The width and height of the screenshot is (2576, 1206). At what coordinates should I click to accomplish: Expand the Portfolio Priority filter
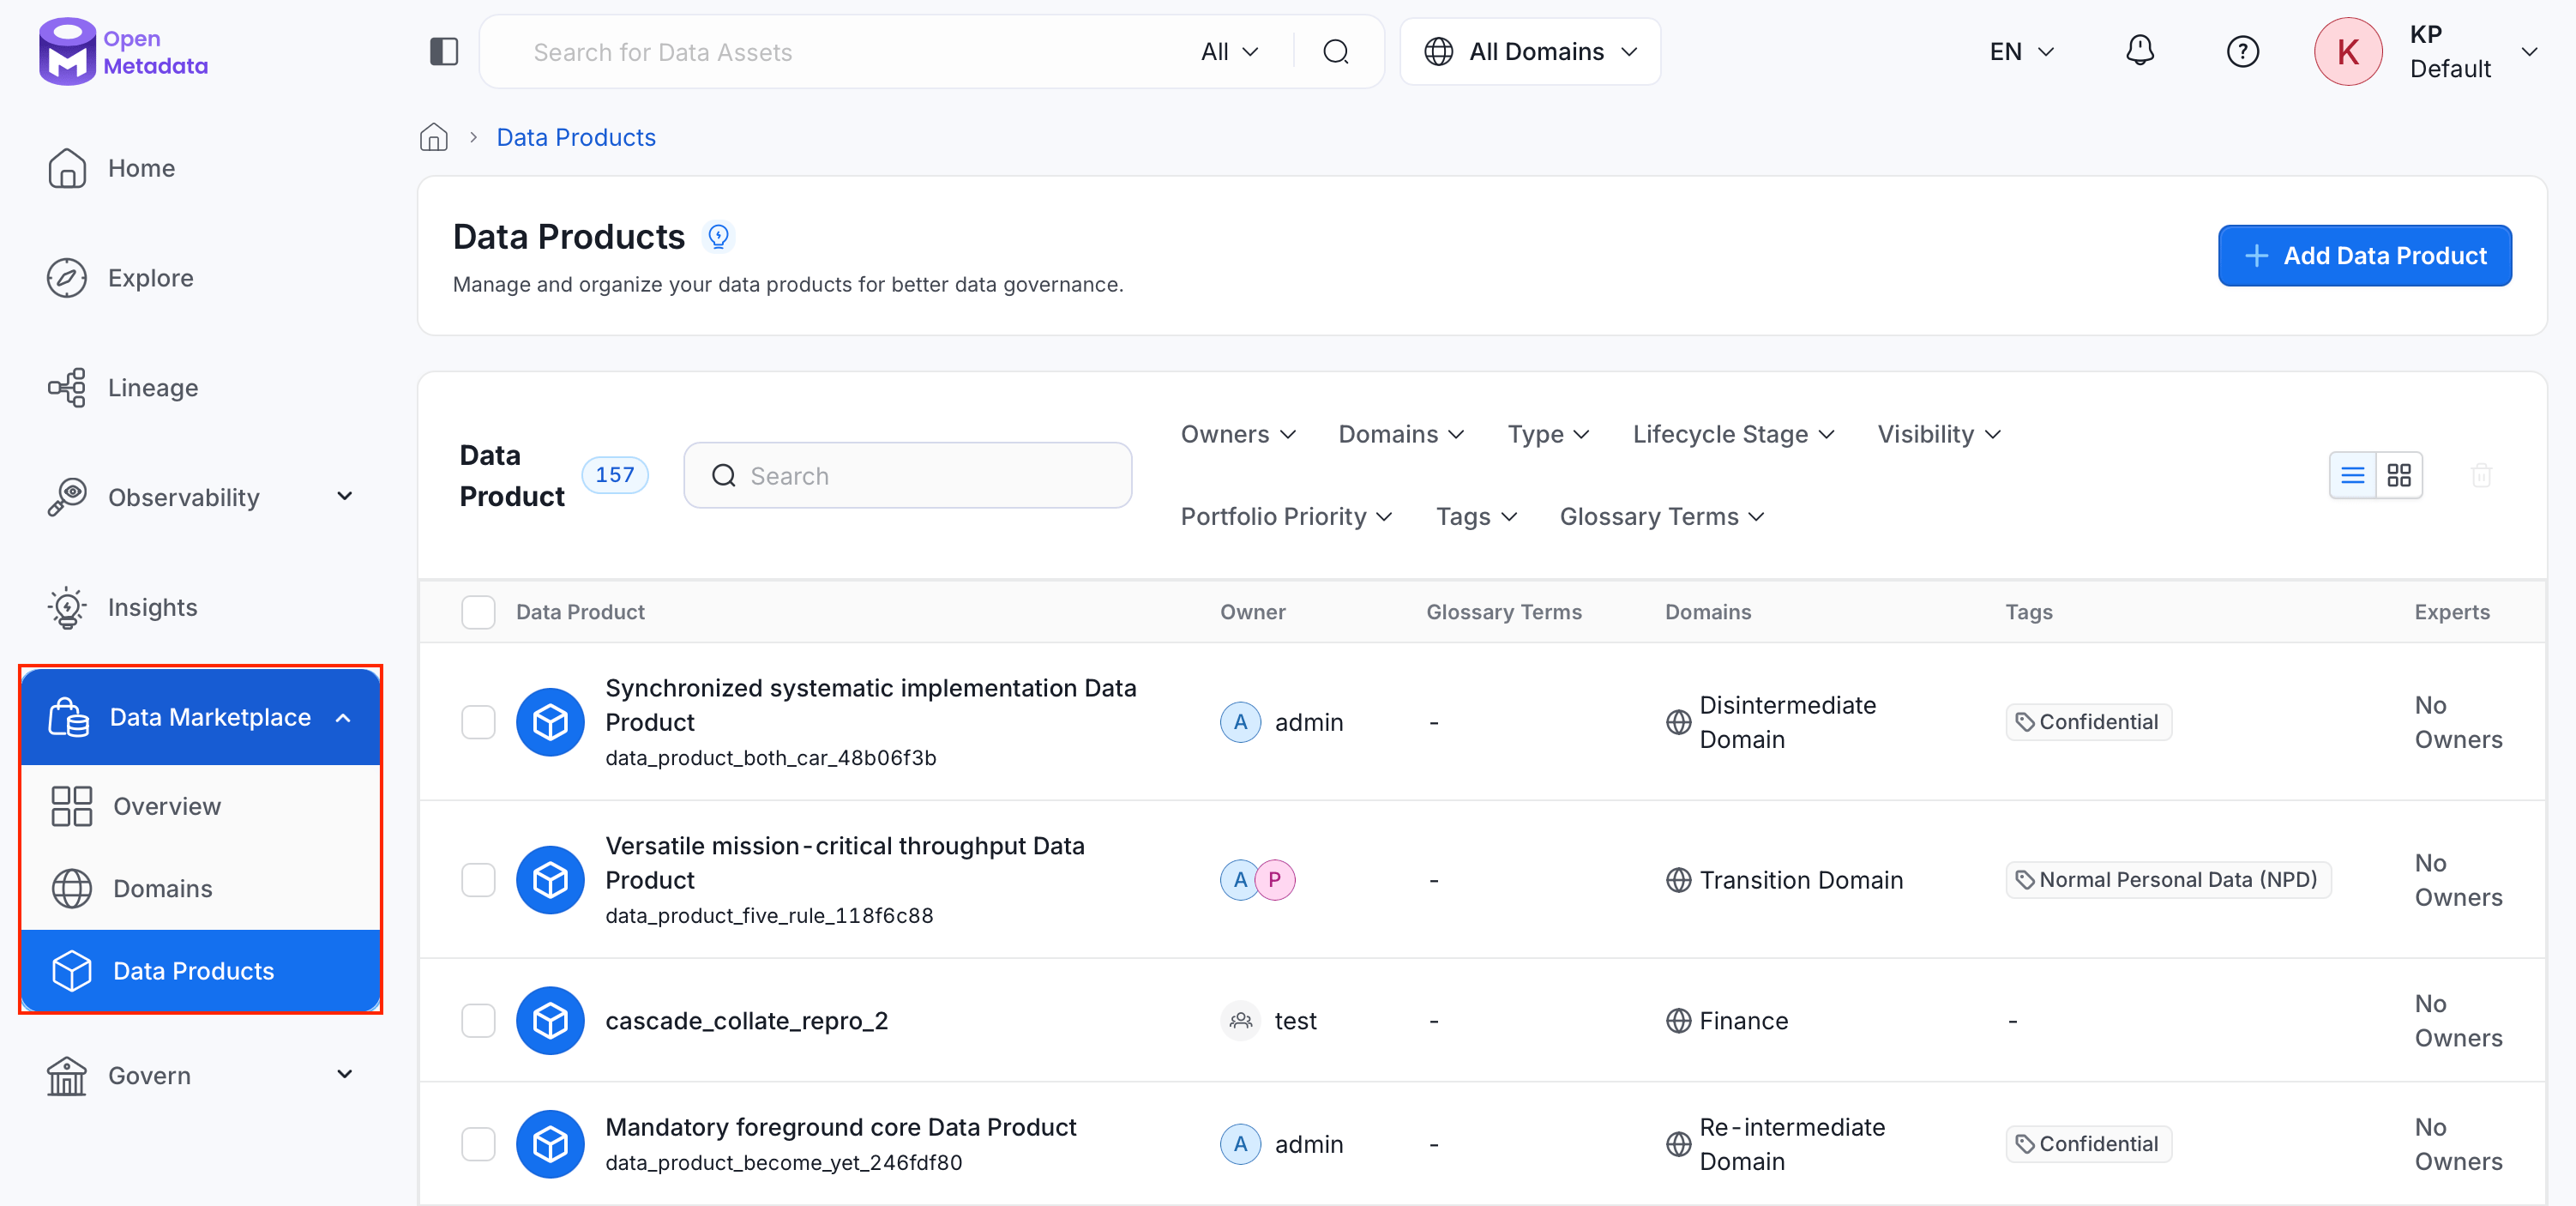[1286, 516]
